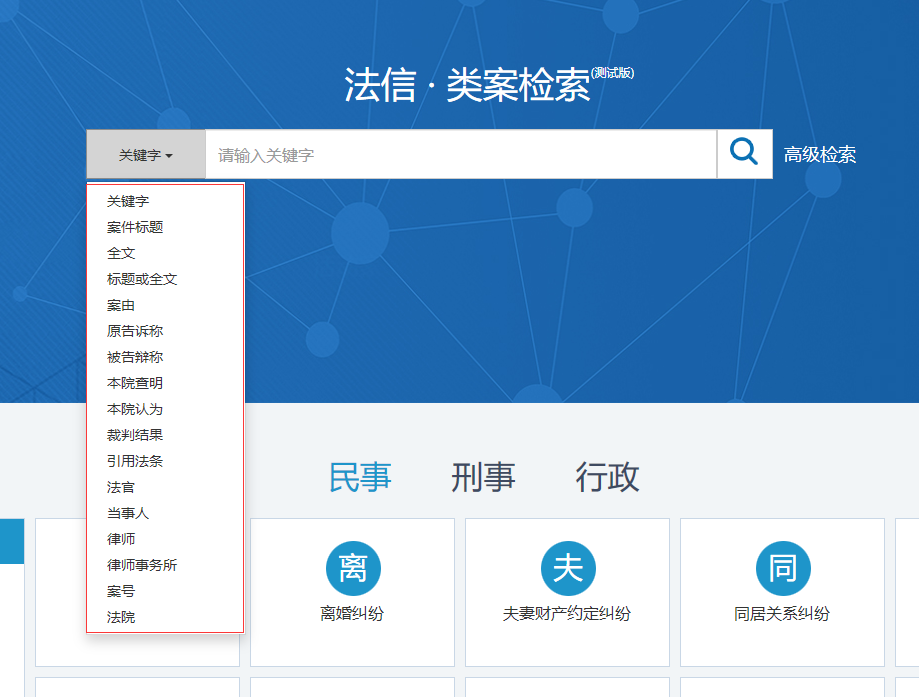Open the 夫妻财产约定纠纷 category link
Screen dimensions: 919x697
567,614
